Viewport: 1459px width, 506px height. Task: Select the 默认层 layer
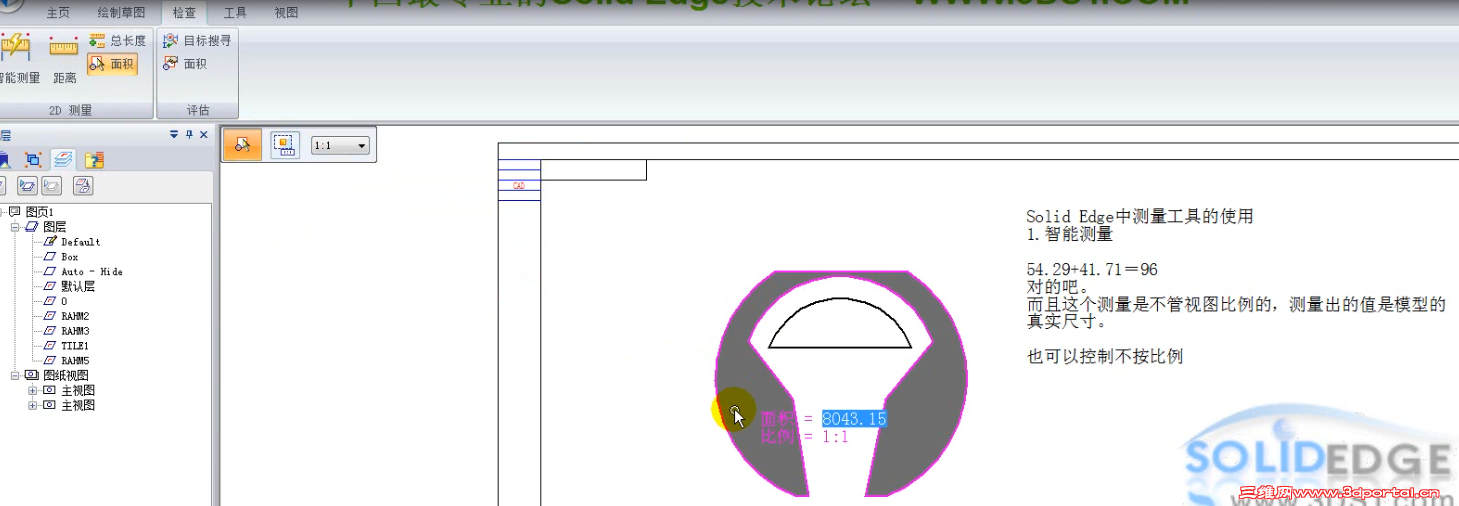point(78,286)
